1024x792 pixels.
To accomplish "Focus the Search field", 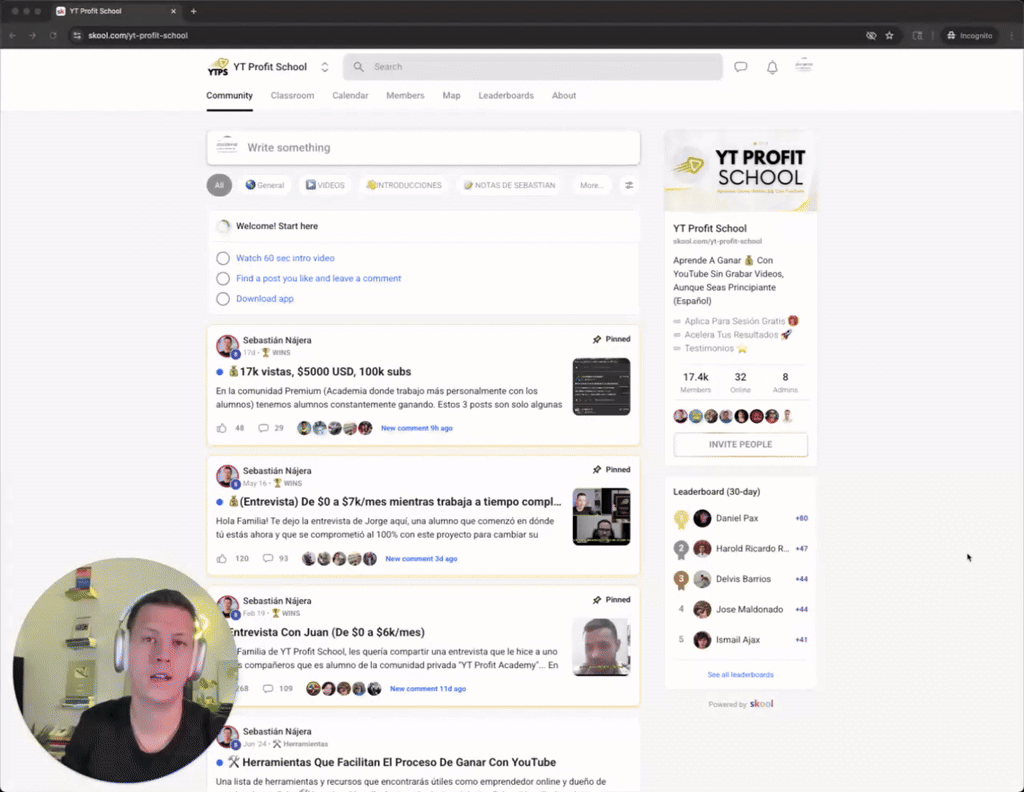I will 533,67.
